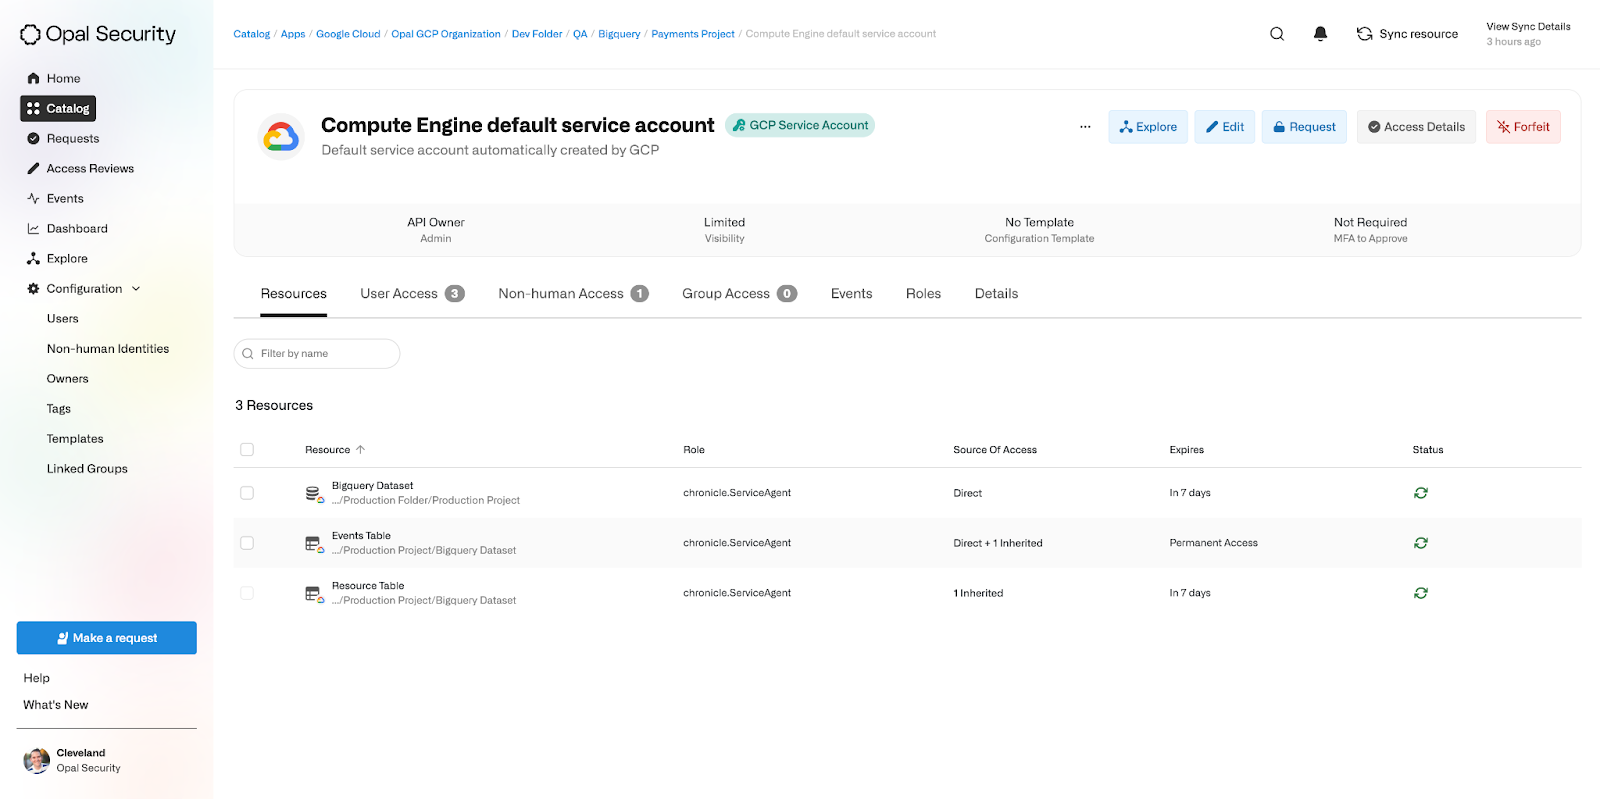The height and width of the screenshot is (799, 1600).
Task: Open Requests in sidebar
Action: click(x=63, y=138)
